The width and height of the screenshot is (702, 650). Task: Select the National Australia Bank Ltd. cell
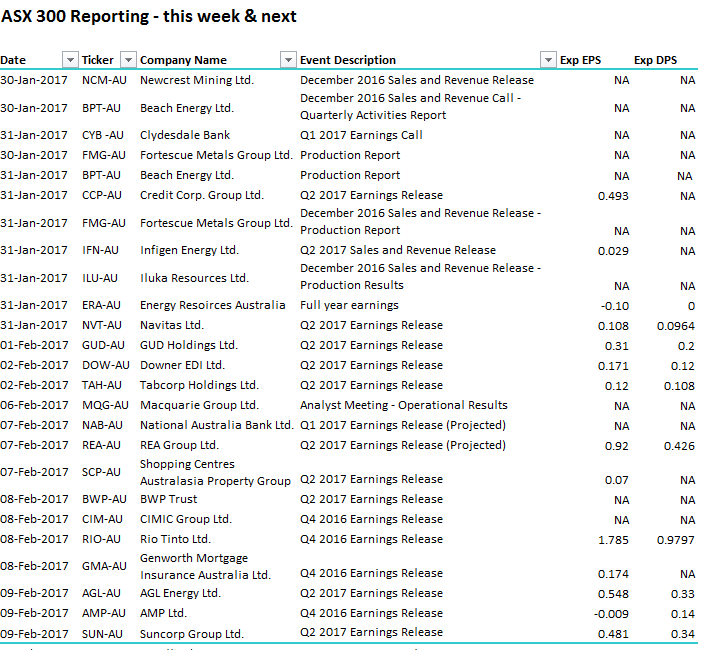[x=217, y=425]
